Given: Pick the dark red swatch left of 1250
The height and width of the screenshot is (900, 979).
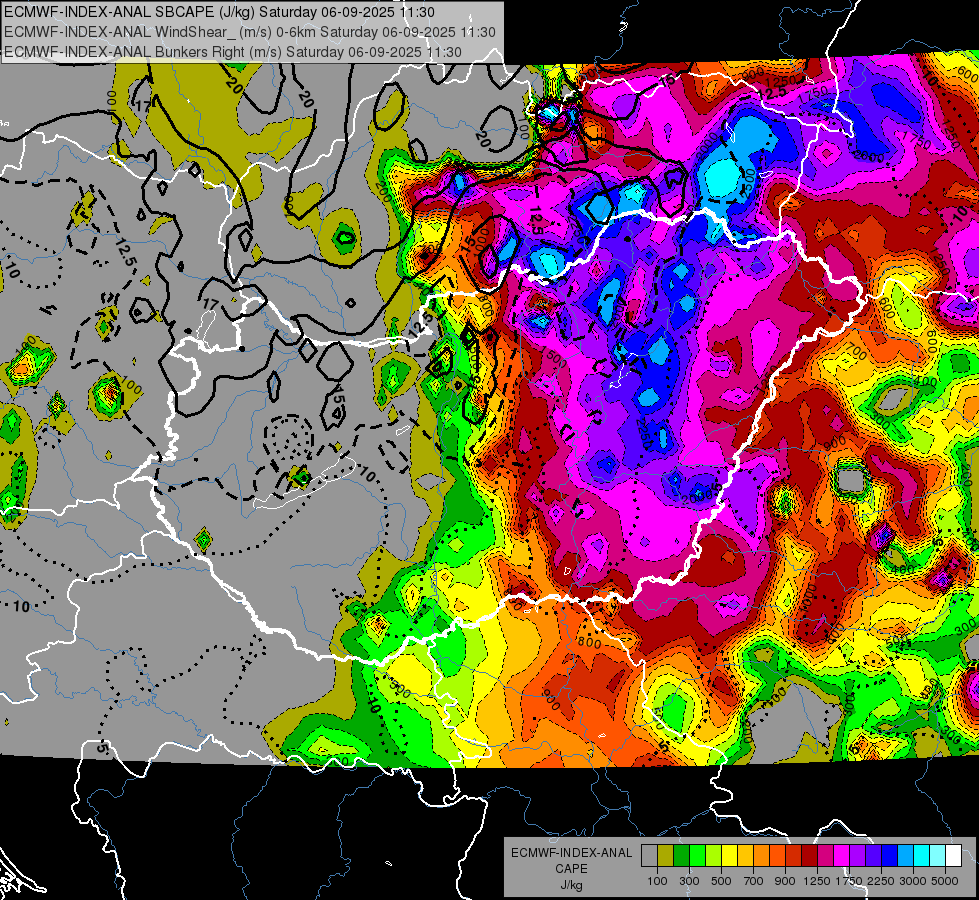Looking at the screenshot, I should click(810, 856).
